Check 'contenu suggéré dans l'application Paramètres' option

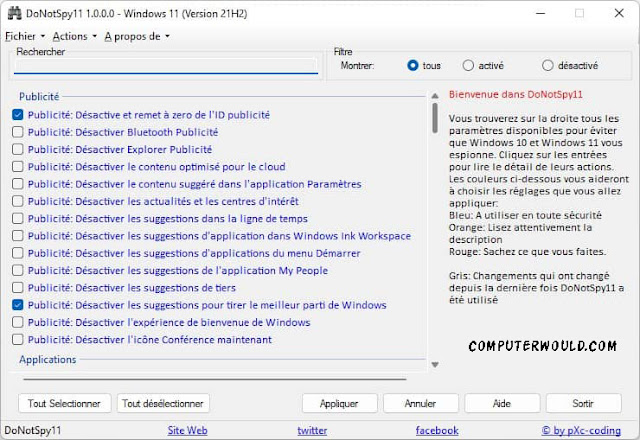pyautogui.click(x=18, y=184)
